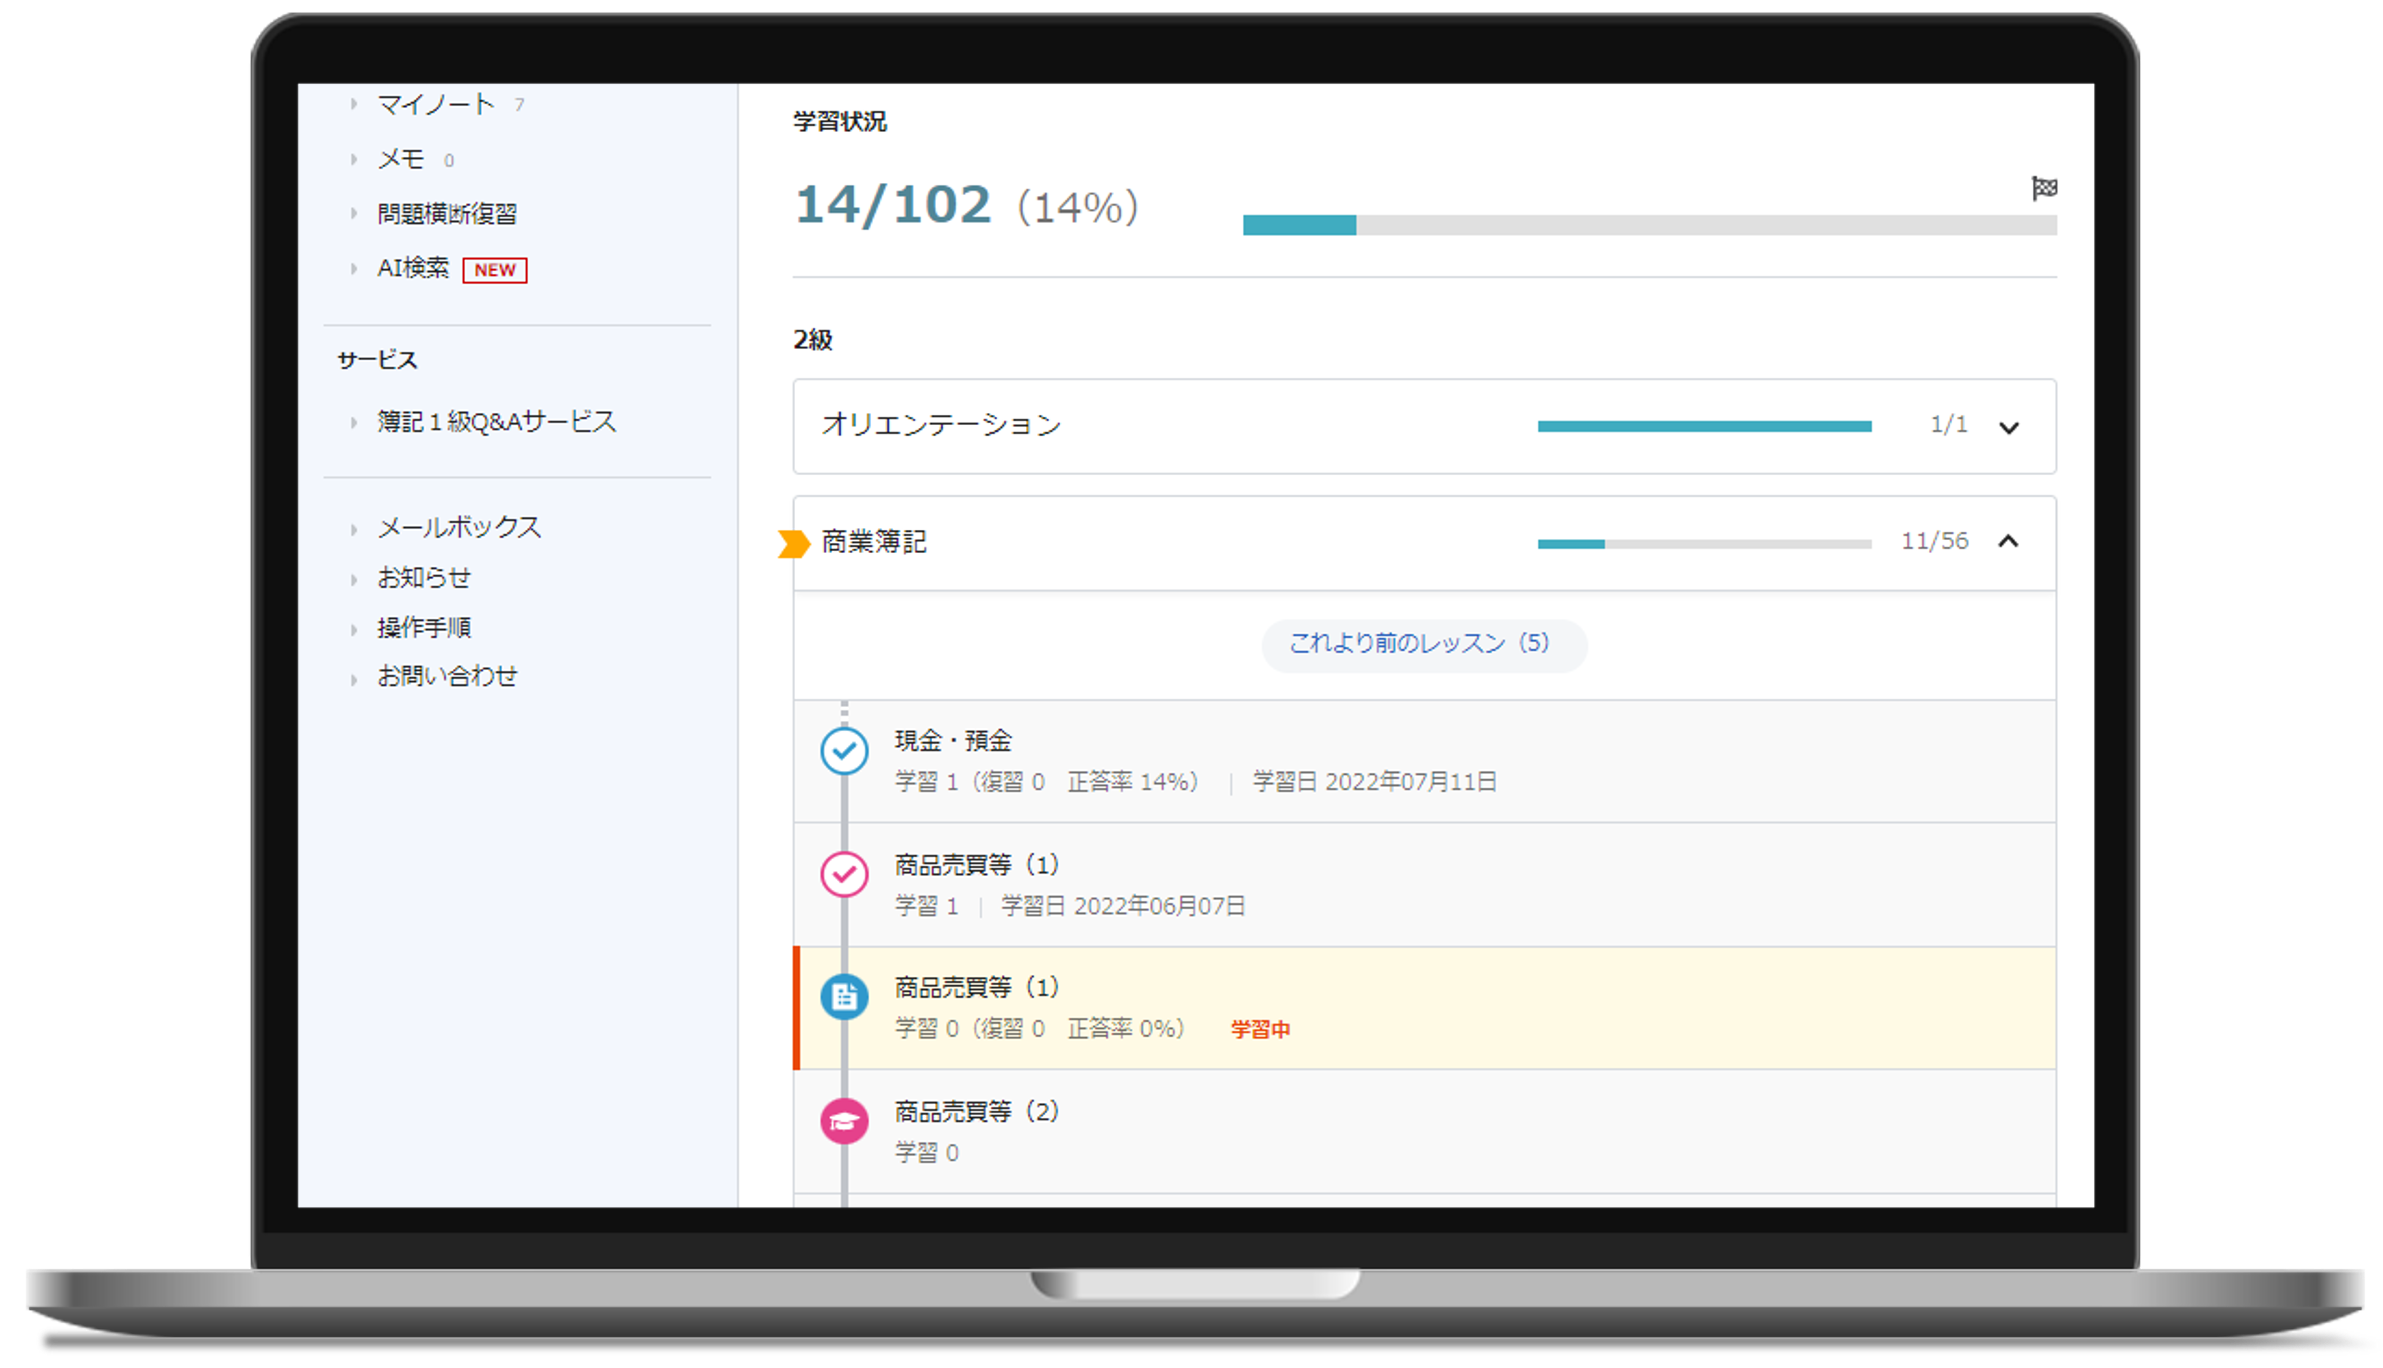The height and width of the screenshot is (1368, 2383).
Task: Go to 問題横断復習 in sidebar
Action: pos(446,214)
